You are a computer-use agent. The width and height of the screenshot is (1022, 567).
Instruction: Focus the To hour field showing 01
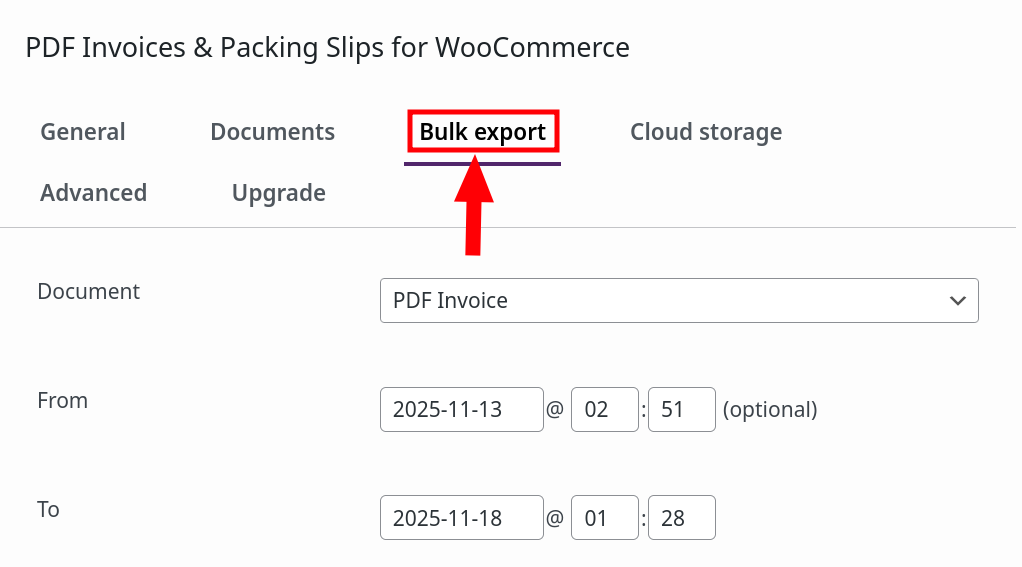point(604,518)
